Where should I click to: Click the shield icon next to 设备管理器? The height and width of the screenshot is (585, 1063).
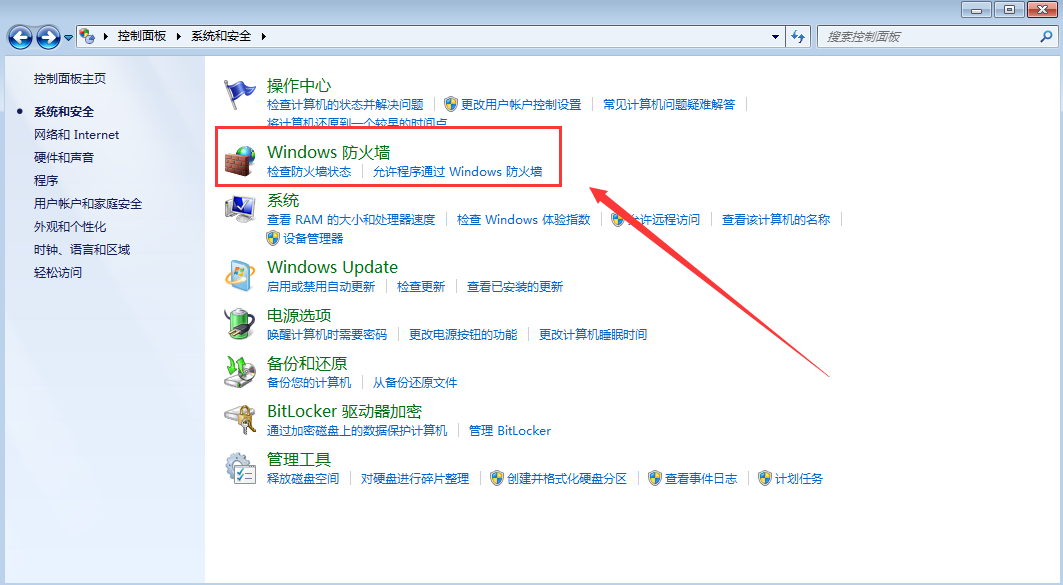click(x=273, y=238)
